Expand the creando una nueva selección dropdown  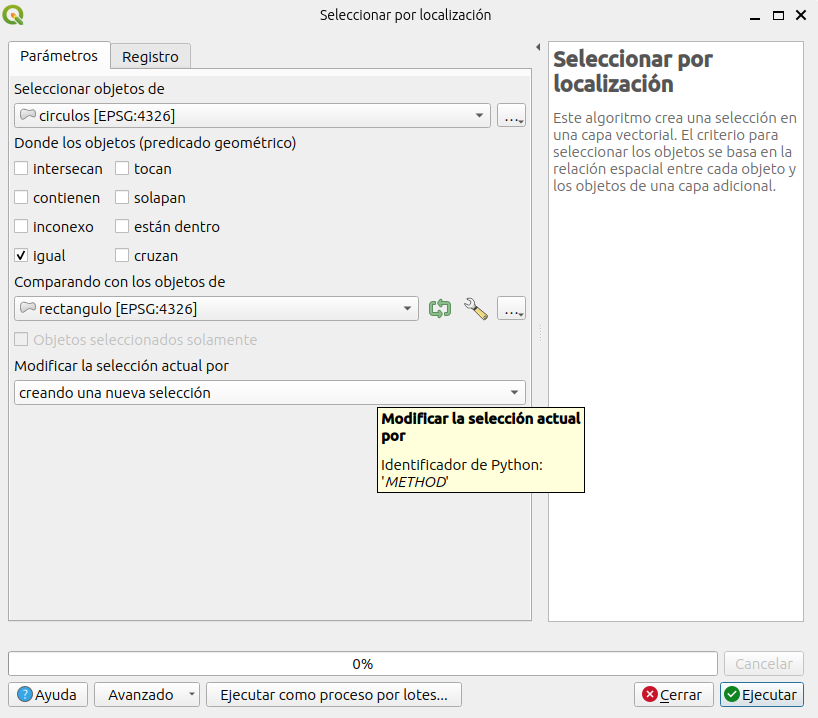click(270, 393)
